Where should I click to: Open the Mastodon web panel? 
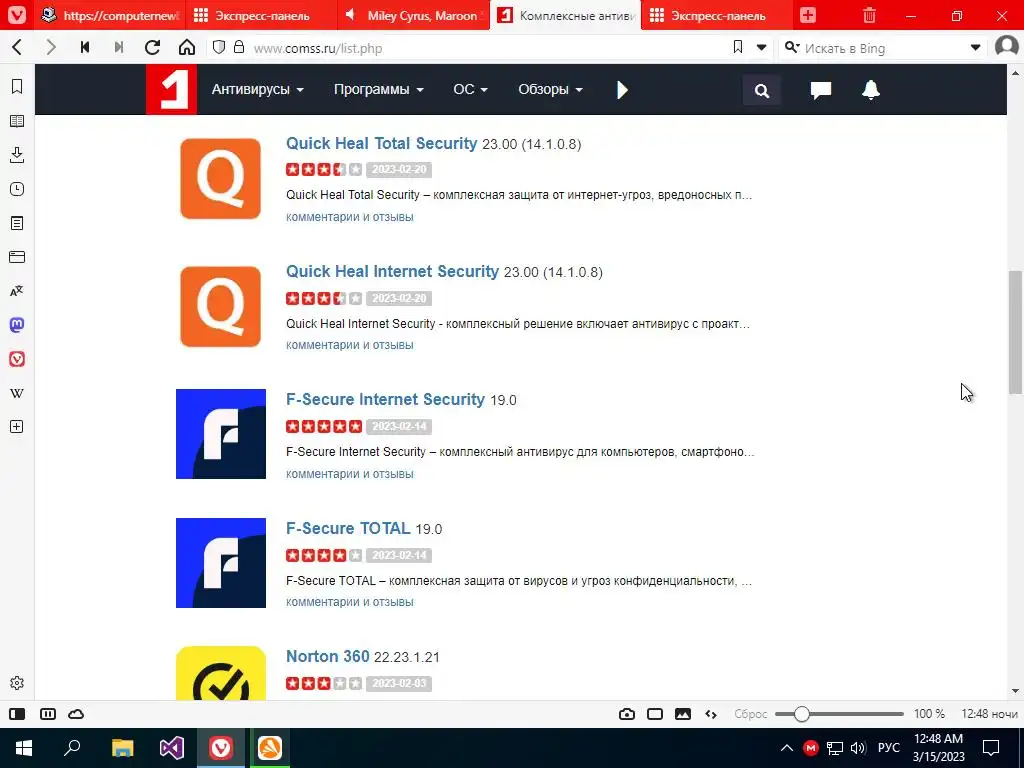[17, 325]
